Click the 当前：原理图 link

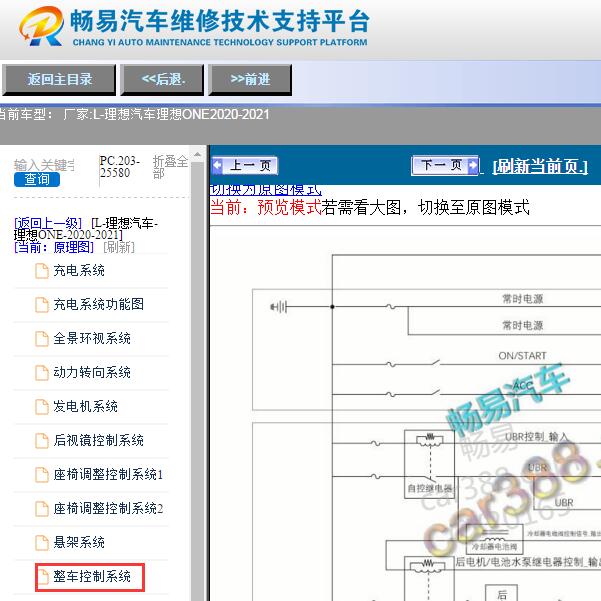pos(54,247)
